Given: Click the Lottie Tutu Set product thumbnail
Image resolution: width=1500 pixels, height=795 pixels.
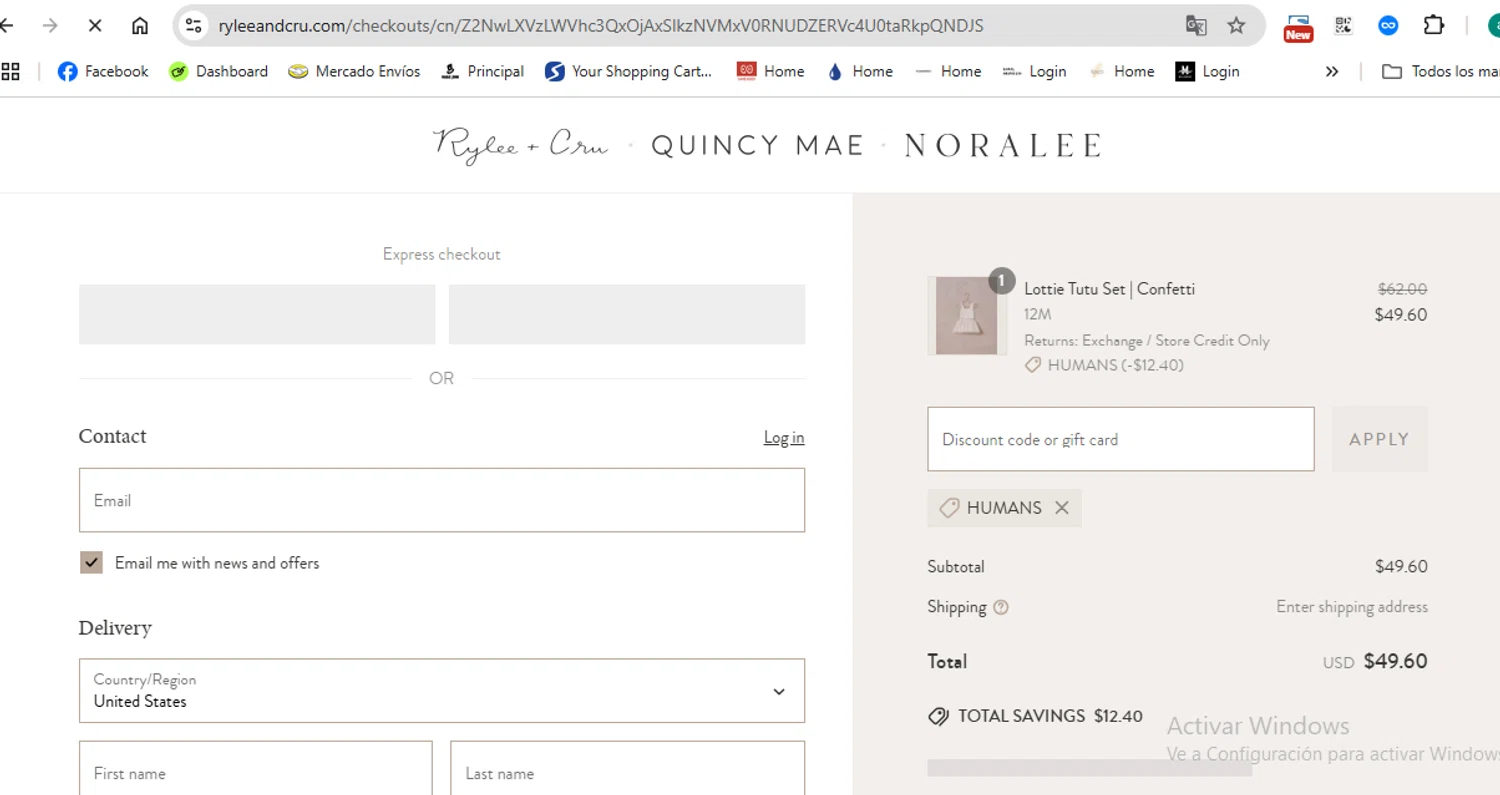Looking at the screenshot, I should pos(965,315).
